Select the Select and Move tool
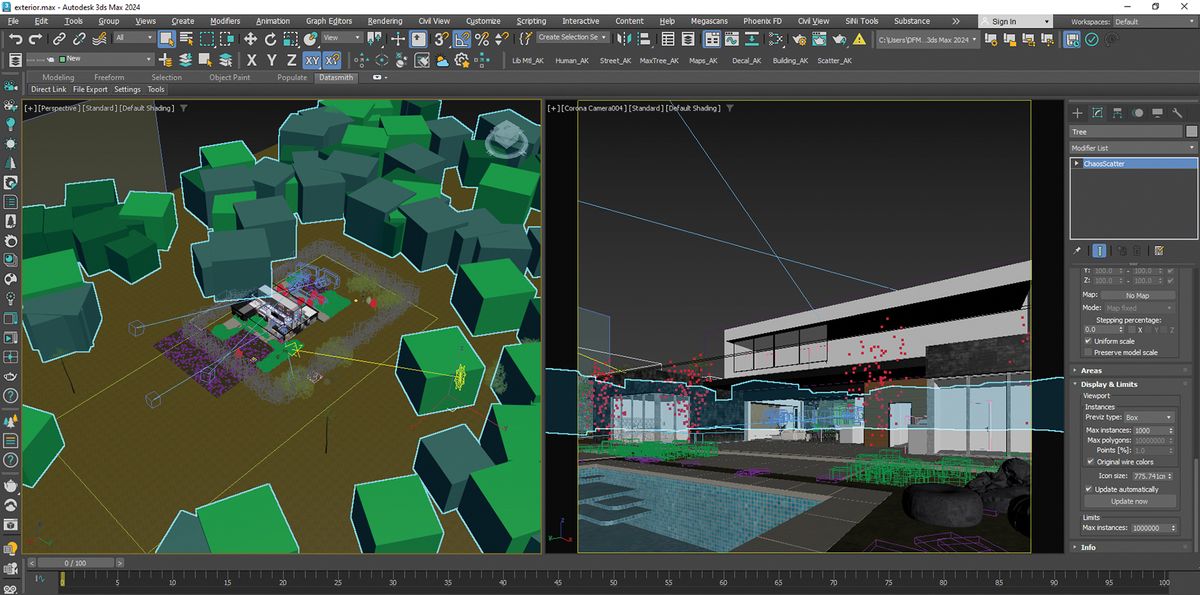 coord(250,38)
